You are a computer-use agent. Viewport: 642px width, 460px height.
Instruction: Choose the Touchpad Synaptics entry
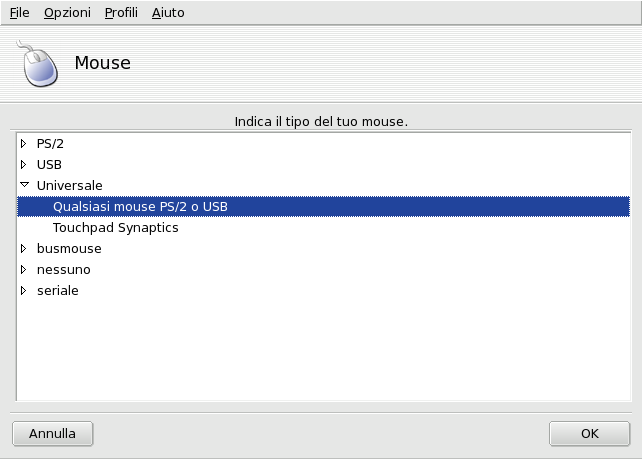[x=115, y=227]
